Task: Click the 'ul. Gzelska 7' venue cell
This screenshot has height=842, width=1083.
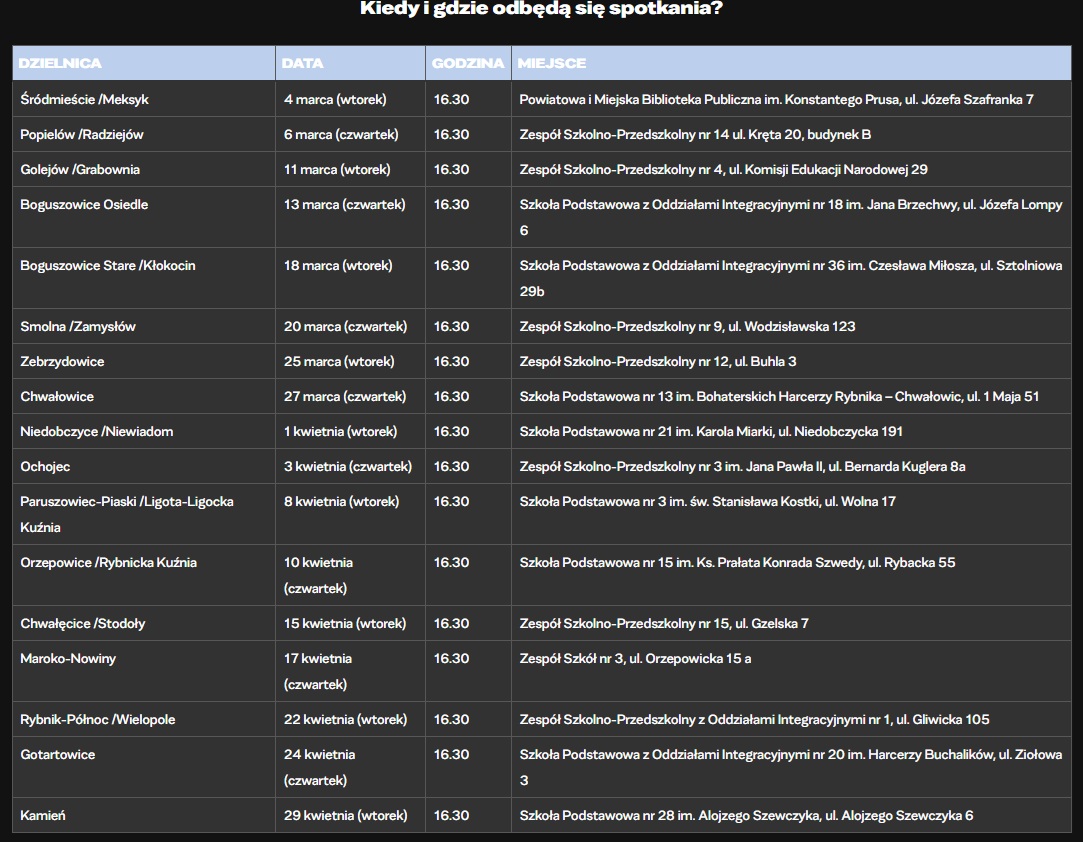Action: coord(664,624)
